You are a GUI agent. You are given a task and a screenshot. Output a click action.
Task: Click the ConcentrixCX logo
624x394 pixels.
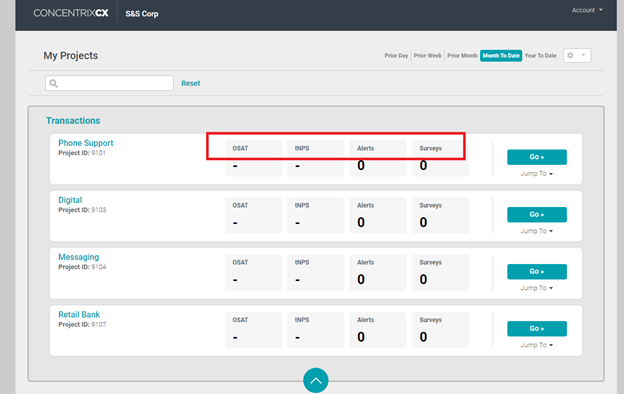(x=71, y=13)
